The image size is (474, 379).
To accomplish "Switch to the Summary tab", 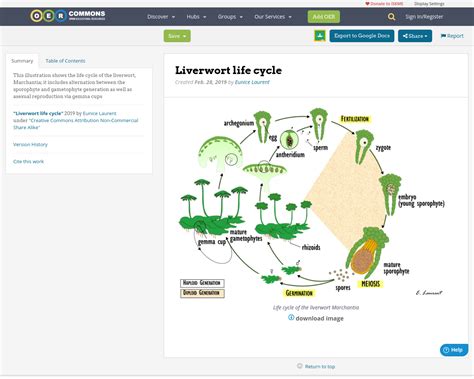I will click(22, 61).
